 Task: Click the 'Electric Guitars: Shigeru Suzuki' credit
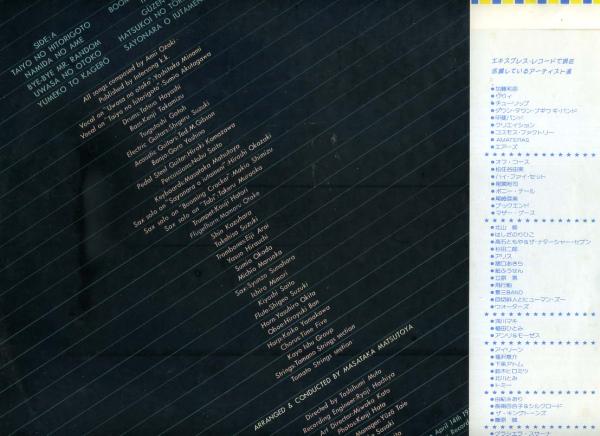click(x=168, y=129)
